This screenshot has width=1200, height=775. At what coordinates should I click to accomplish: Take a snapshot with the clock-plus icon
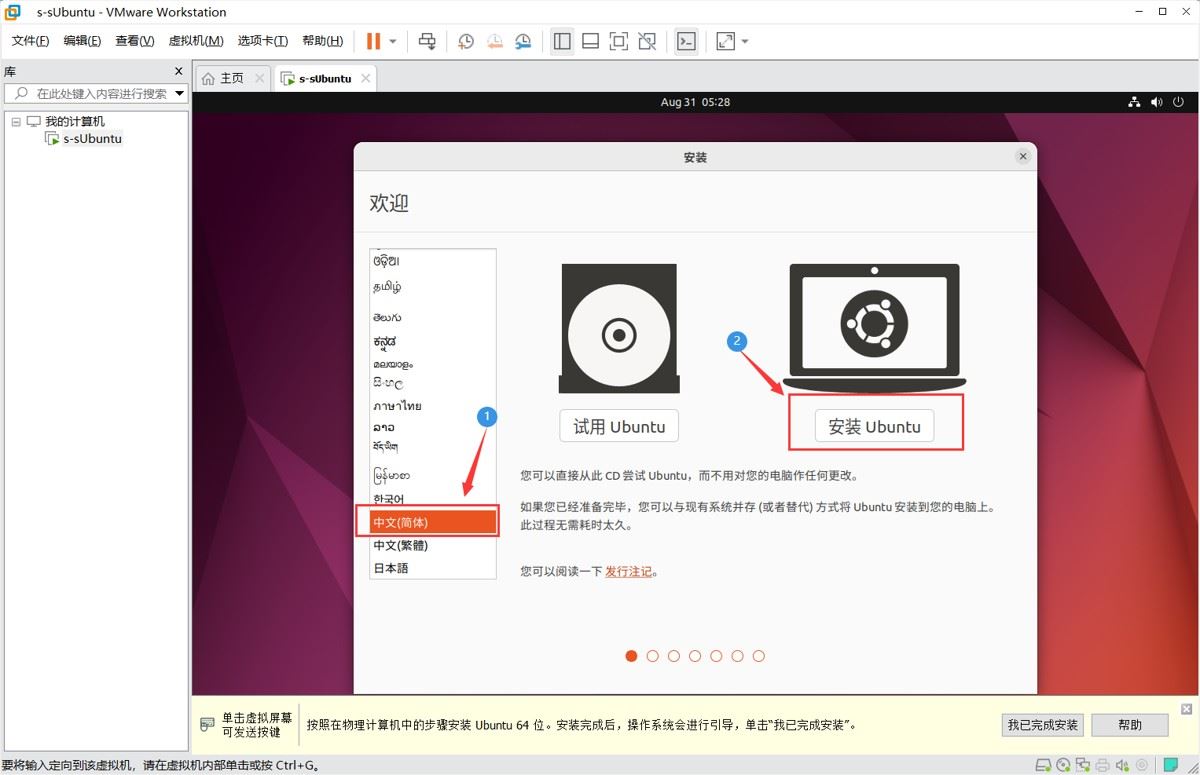point(466,41)
